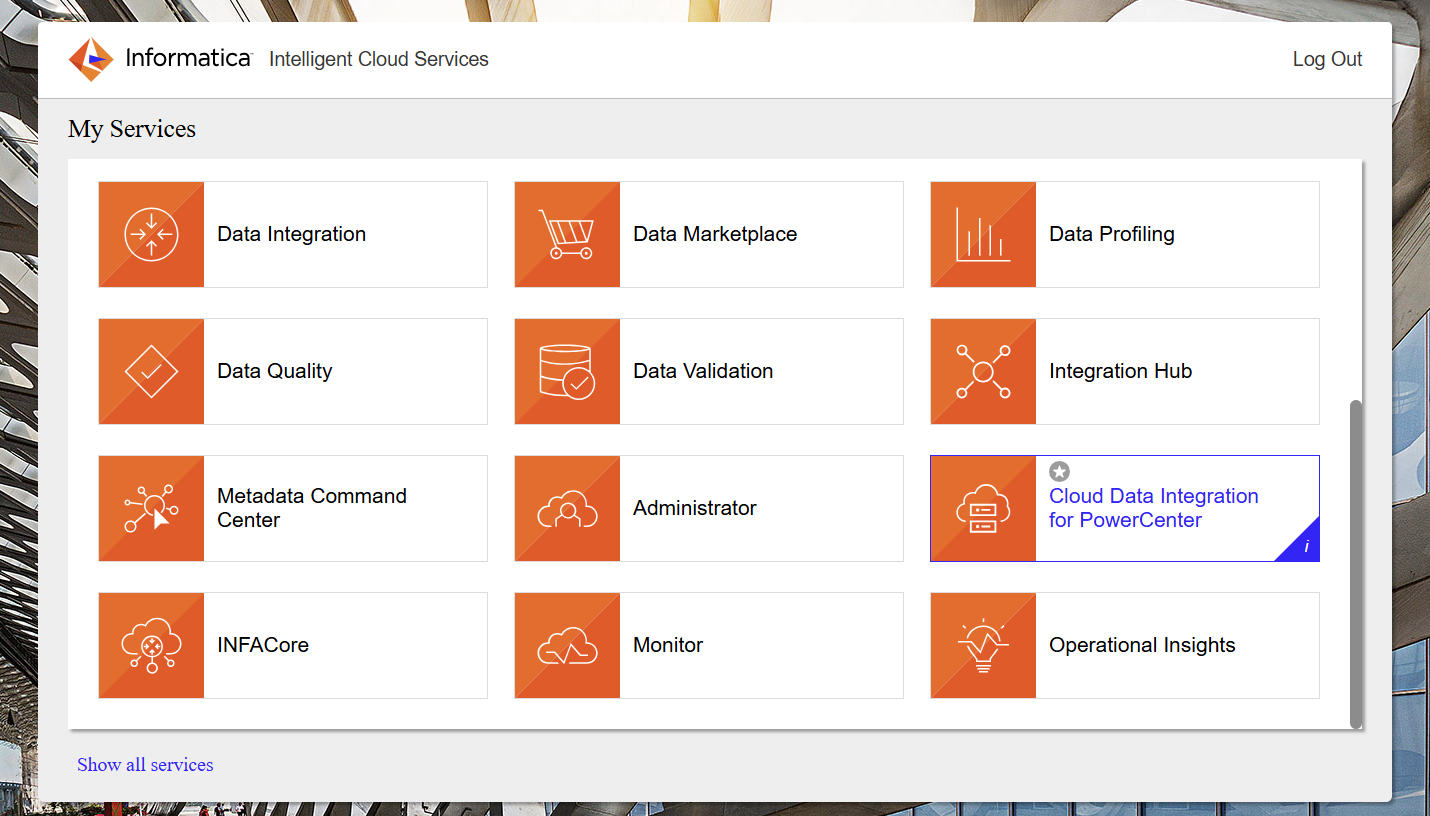Launch the INFACore tile label
Screen dimensions: 1430x816
pos(263,645)
